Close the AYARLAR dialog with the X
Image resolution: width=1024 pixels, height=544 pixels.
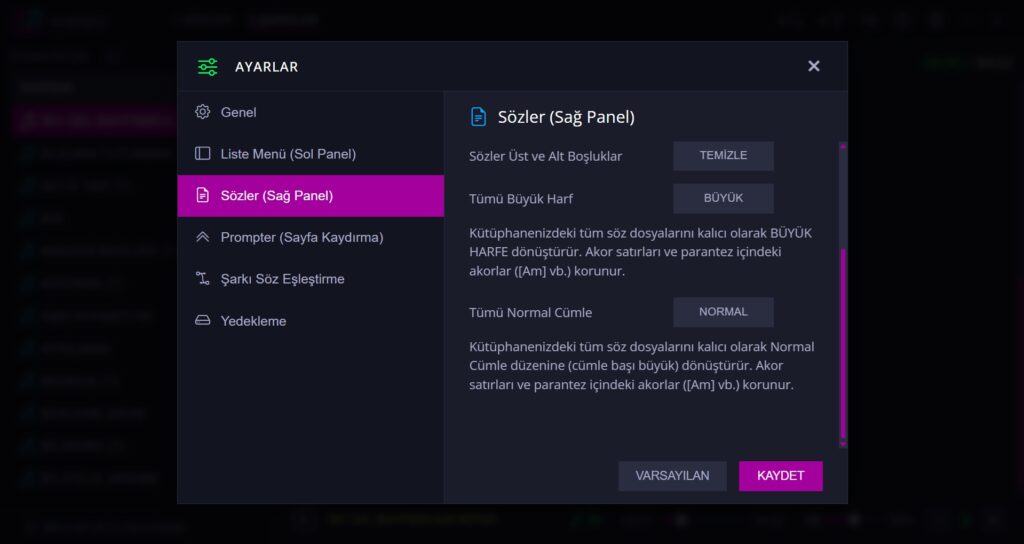pos(814,66)
